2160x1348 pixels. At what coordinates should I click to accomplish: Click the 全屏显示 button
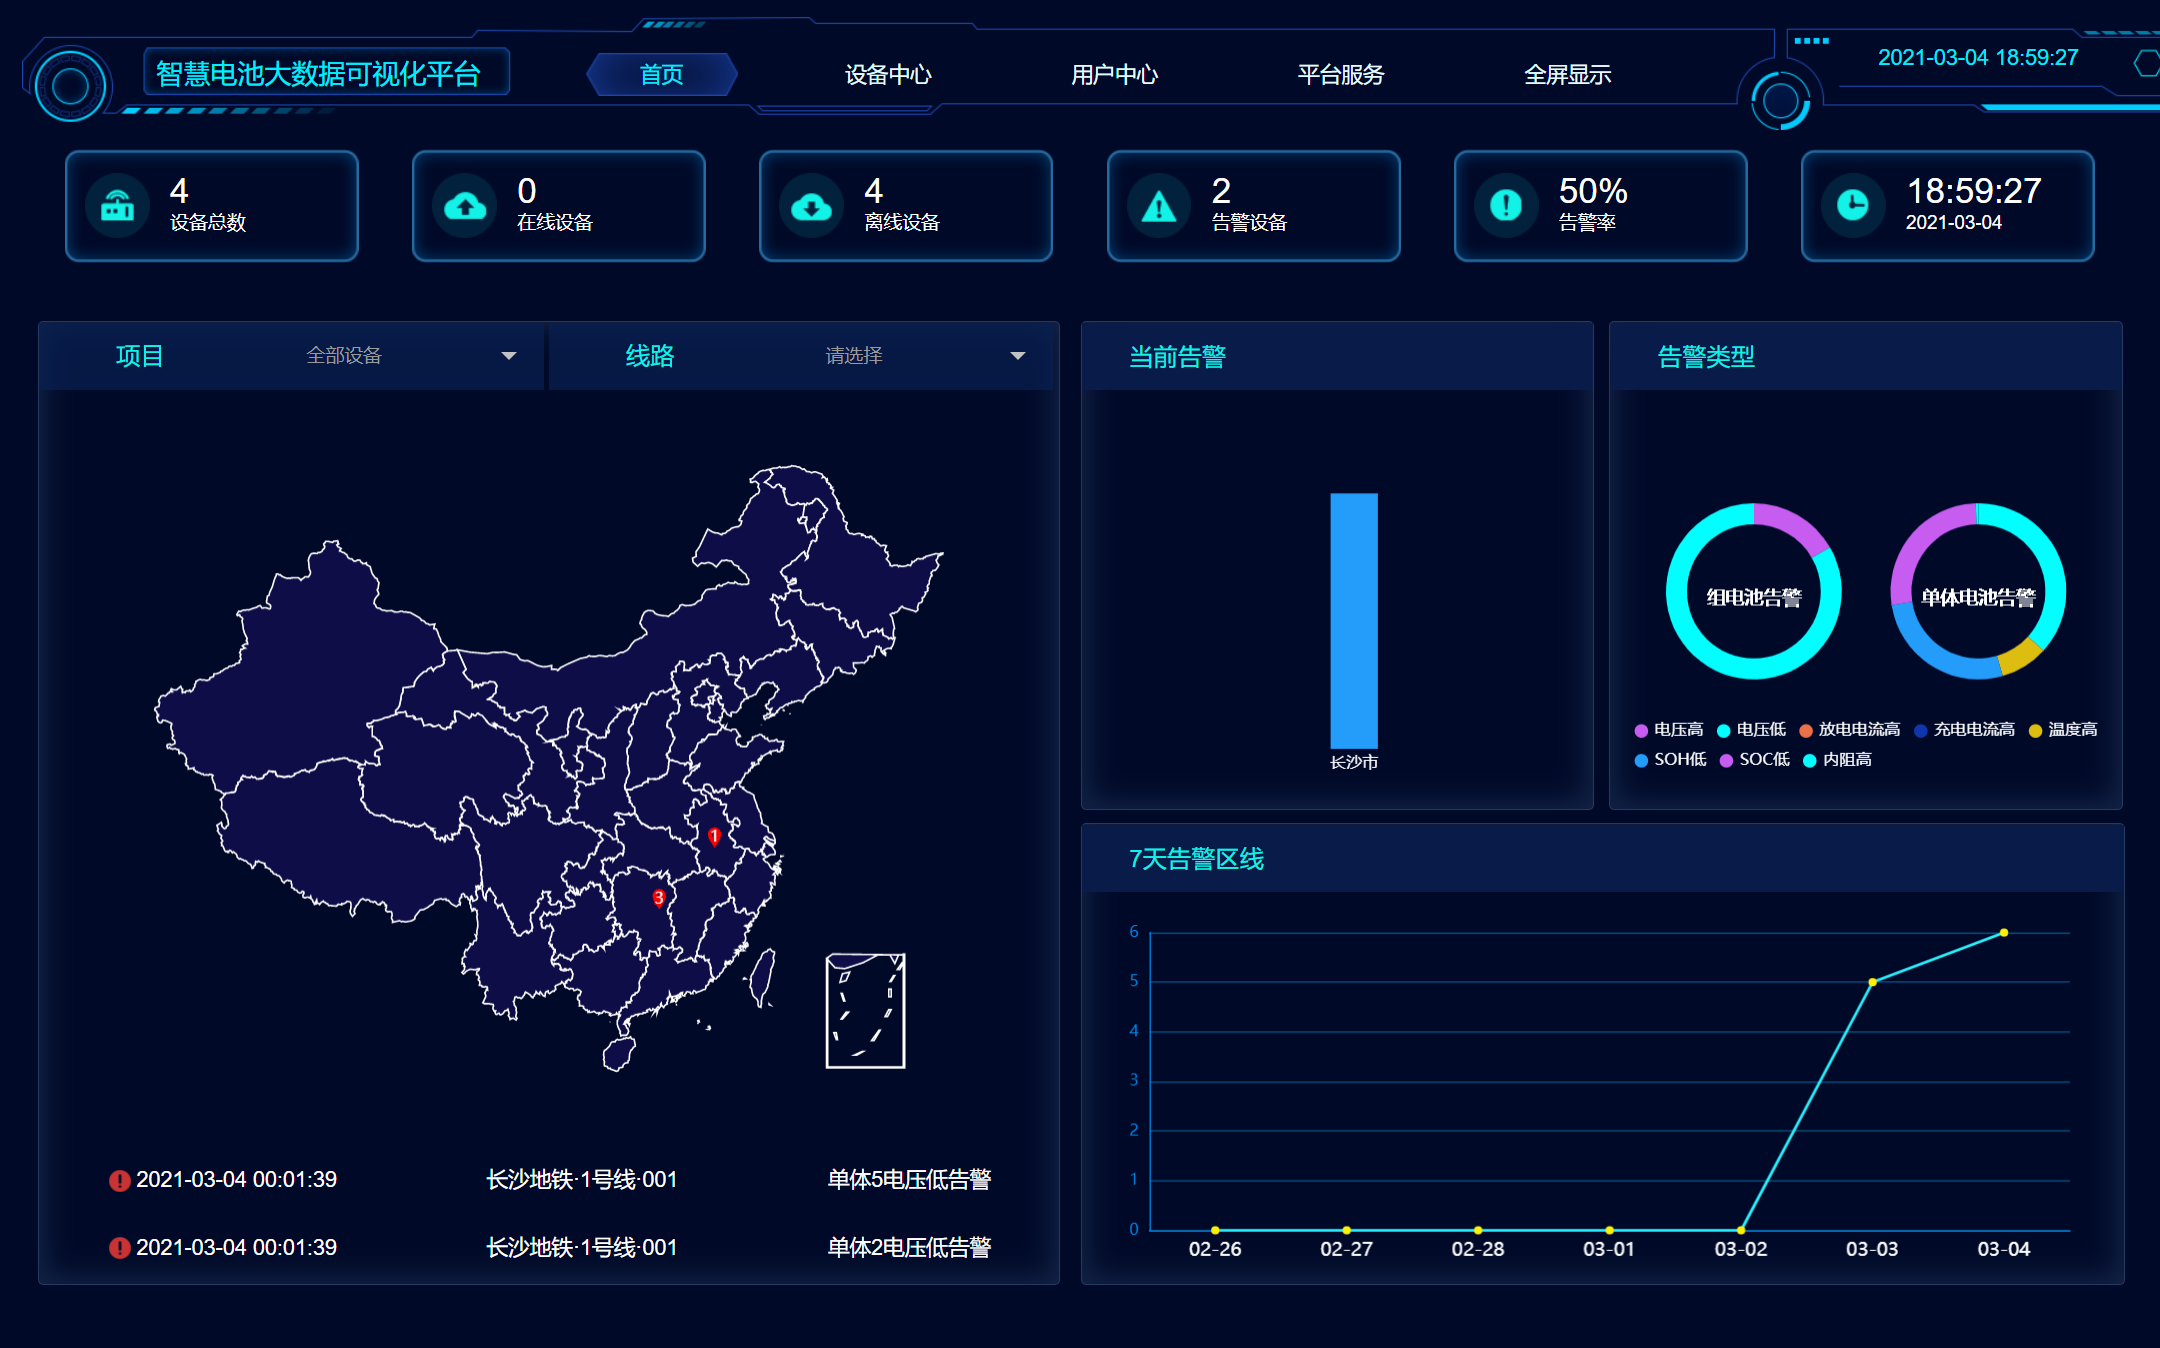point(1567,75)
